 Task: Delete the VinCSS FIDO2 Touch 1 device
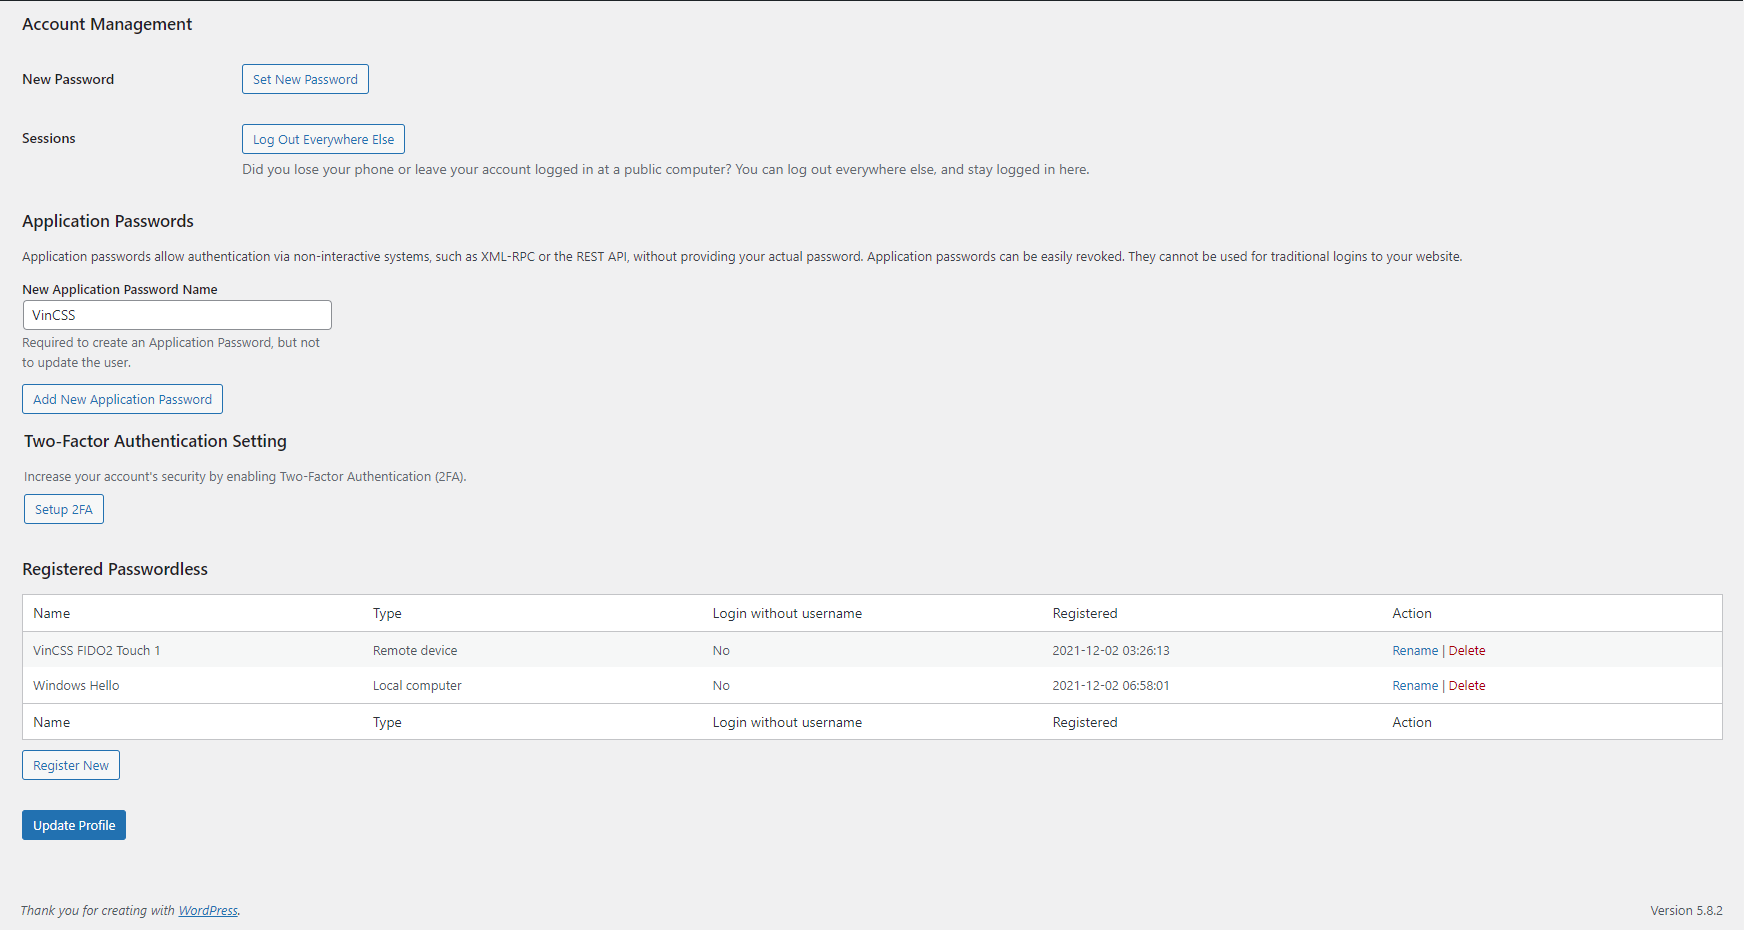[x=1467, y=650]
